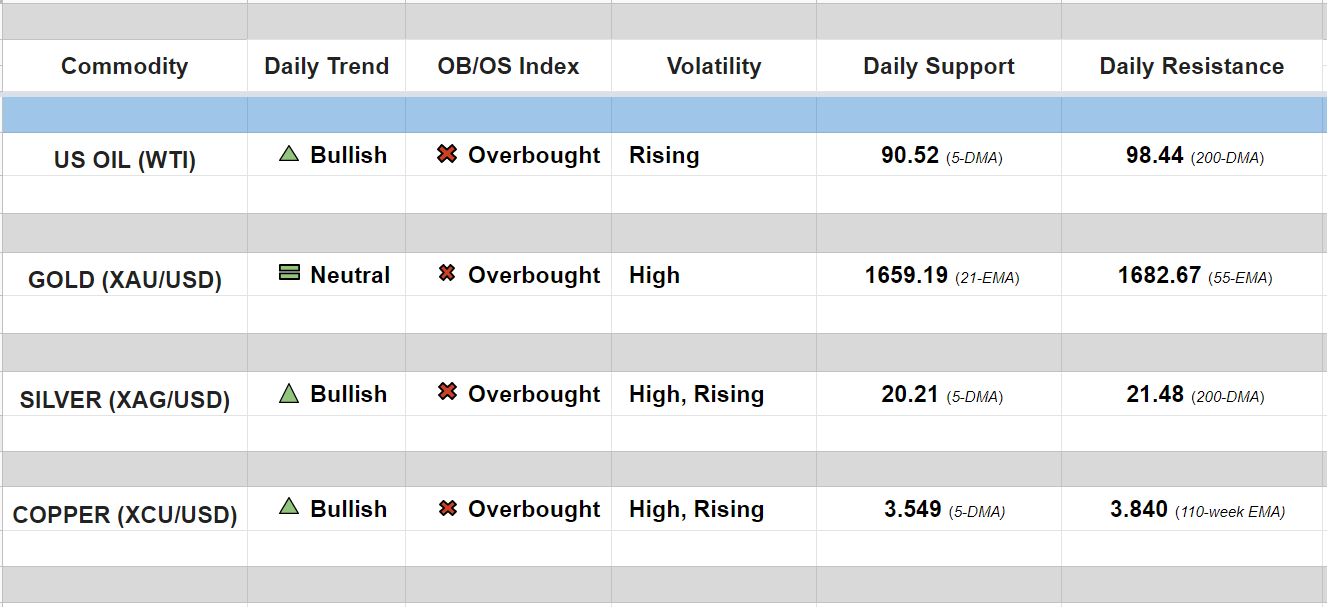1327x607 pixels.
Task: Click the green bullish triangle for Copper
Action: point(289,507)
